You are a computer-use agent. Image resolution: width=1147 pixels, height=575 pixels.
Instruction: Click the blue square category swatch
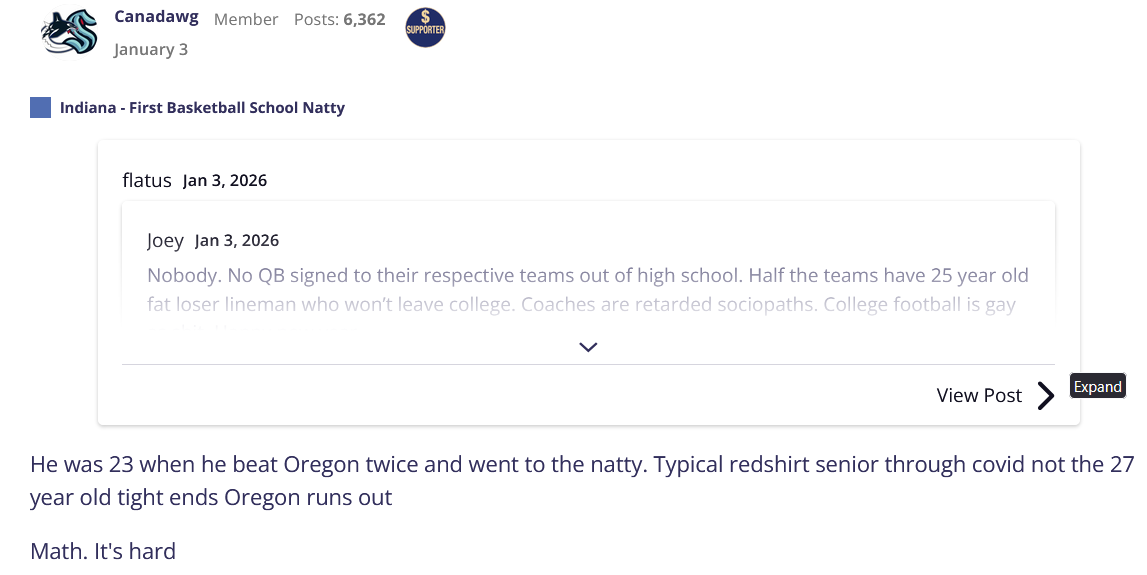click(41, 107)
